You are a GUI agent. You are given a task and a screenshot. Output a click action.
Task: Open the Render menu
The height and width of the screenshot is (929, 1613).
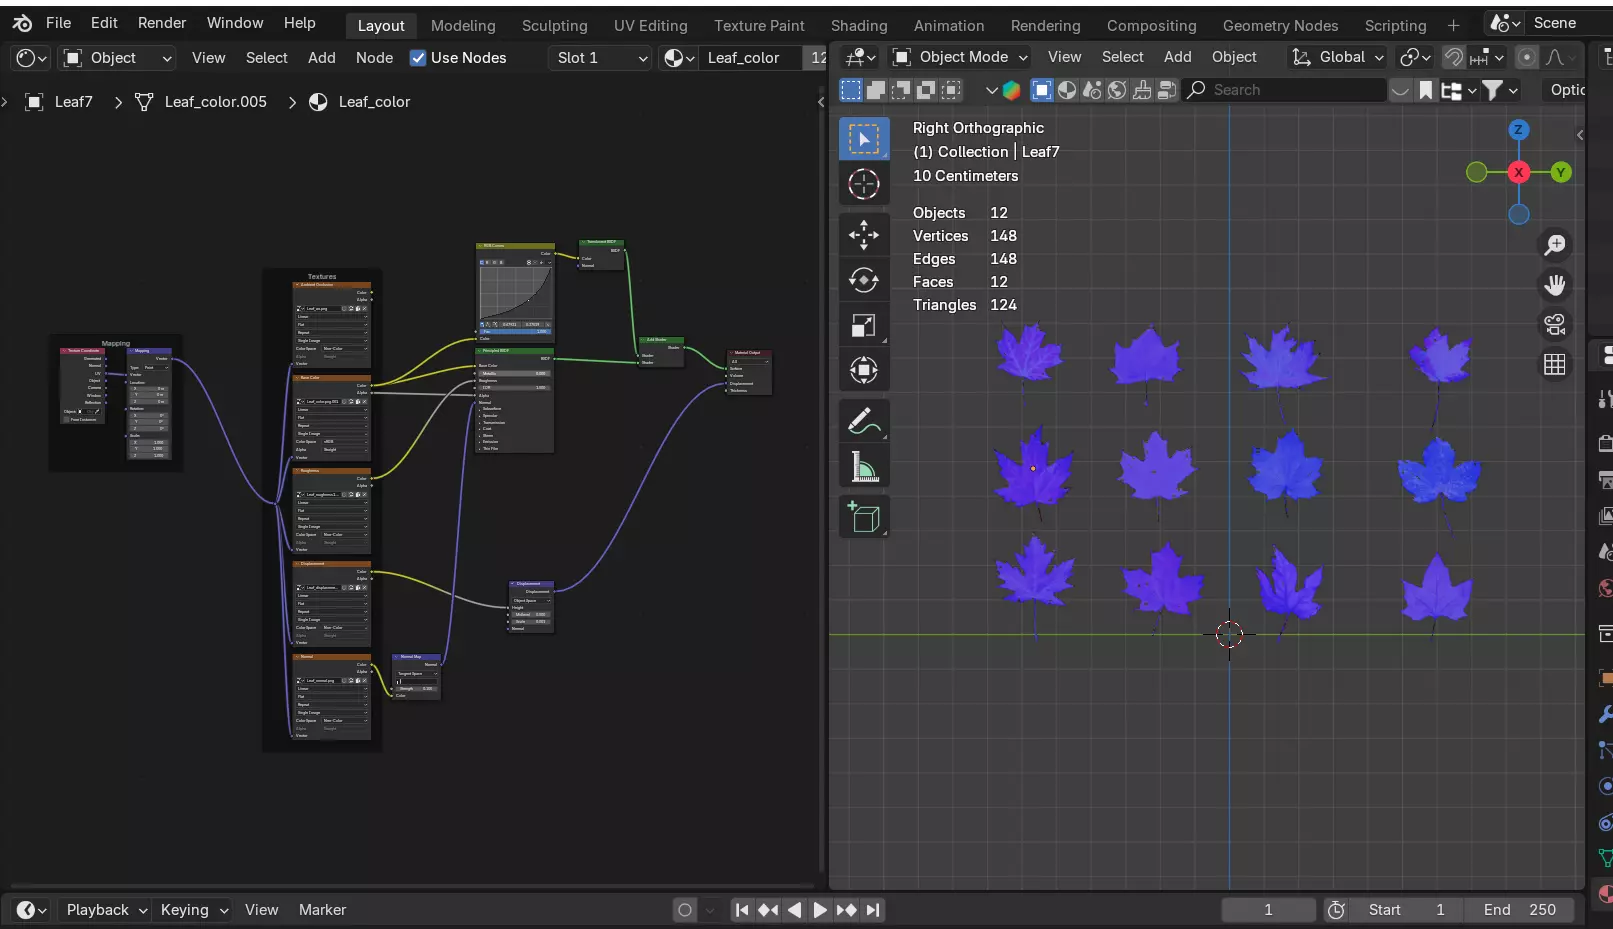[x=162, y=23]
